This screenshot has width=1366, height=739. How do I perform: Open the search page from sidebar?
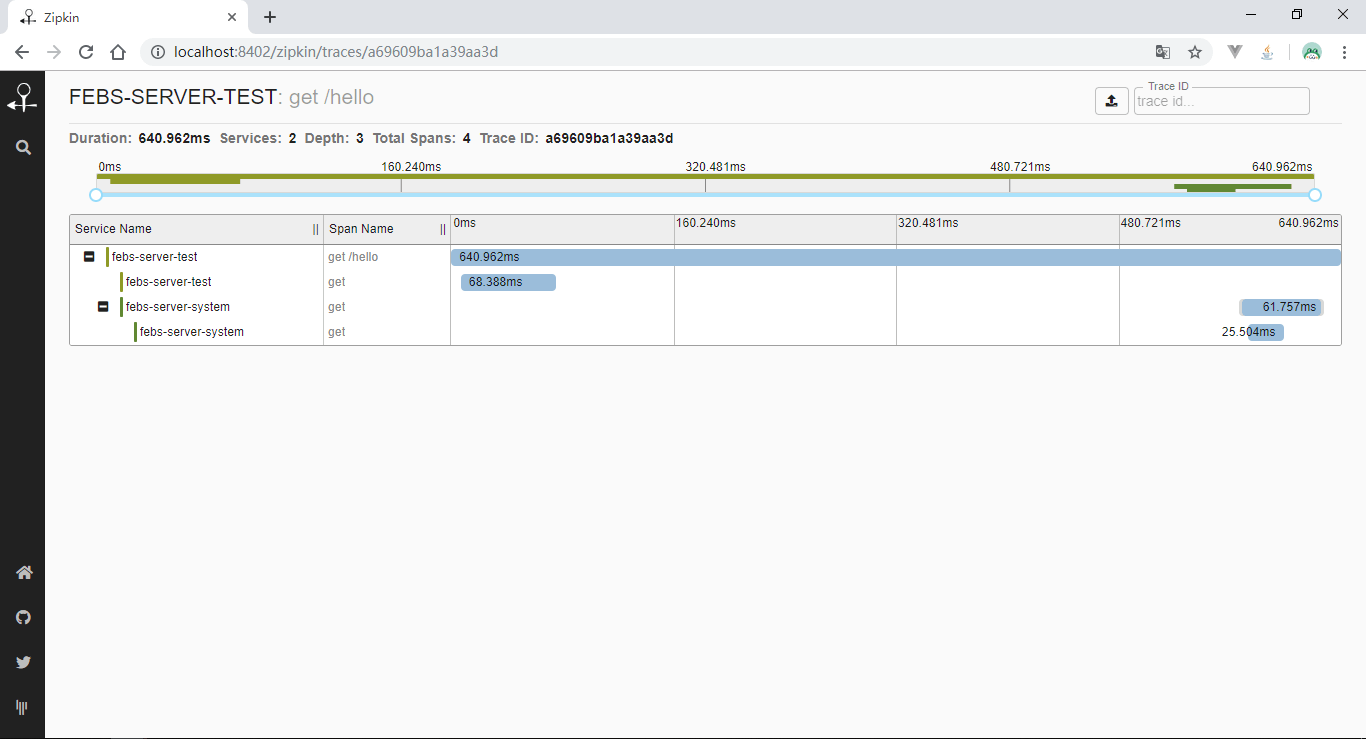pyautogui.click(x=23, y=147)
